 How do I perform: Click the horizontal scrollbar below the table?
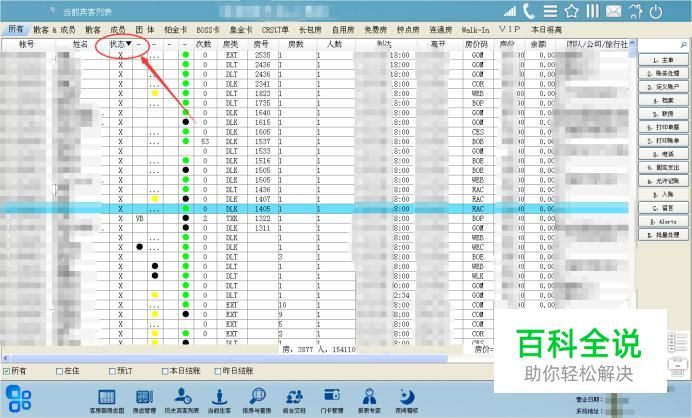(x=229, y=358)
